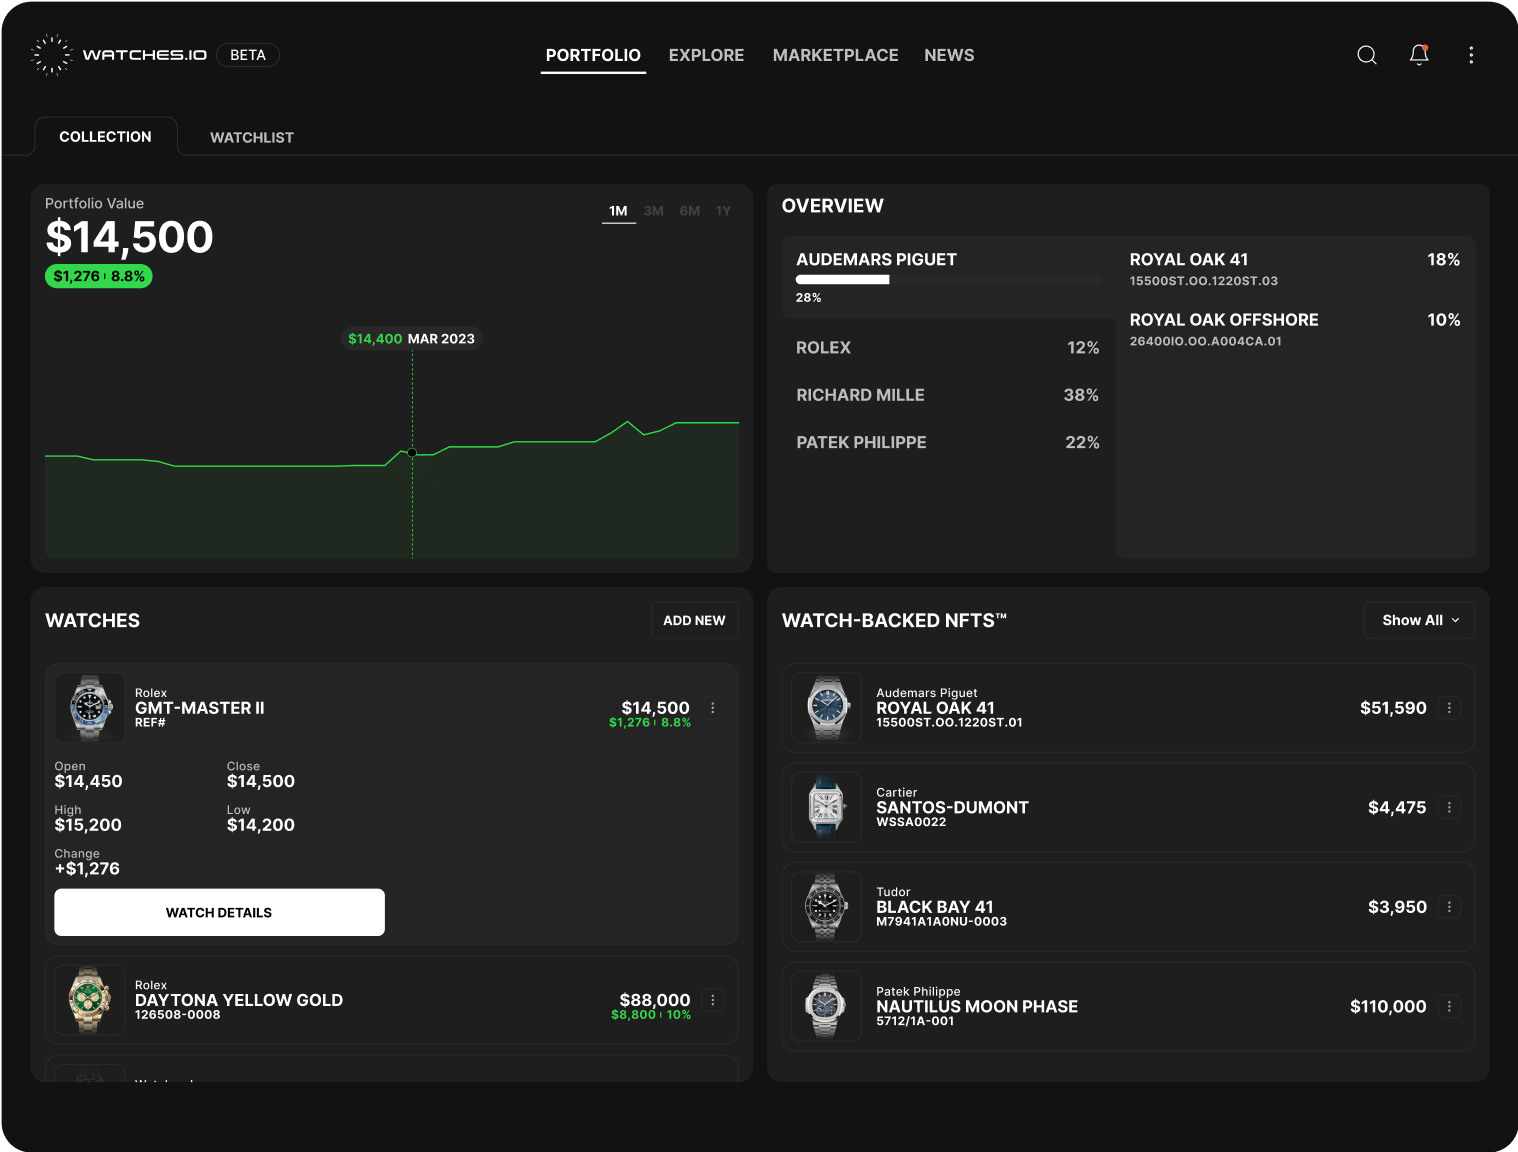
Task: Open the Marketplace nav item
Action: tap(835, 55)
